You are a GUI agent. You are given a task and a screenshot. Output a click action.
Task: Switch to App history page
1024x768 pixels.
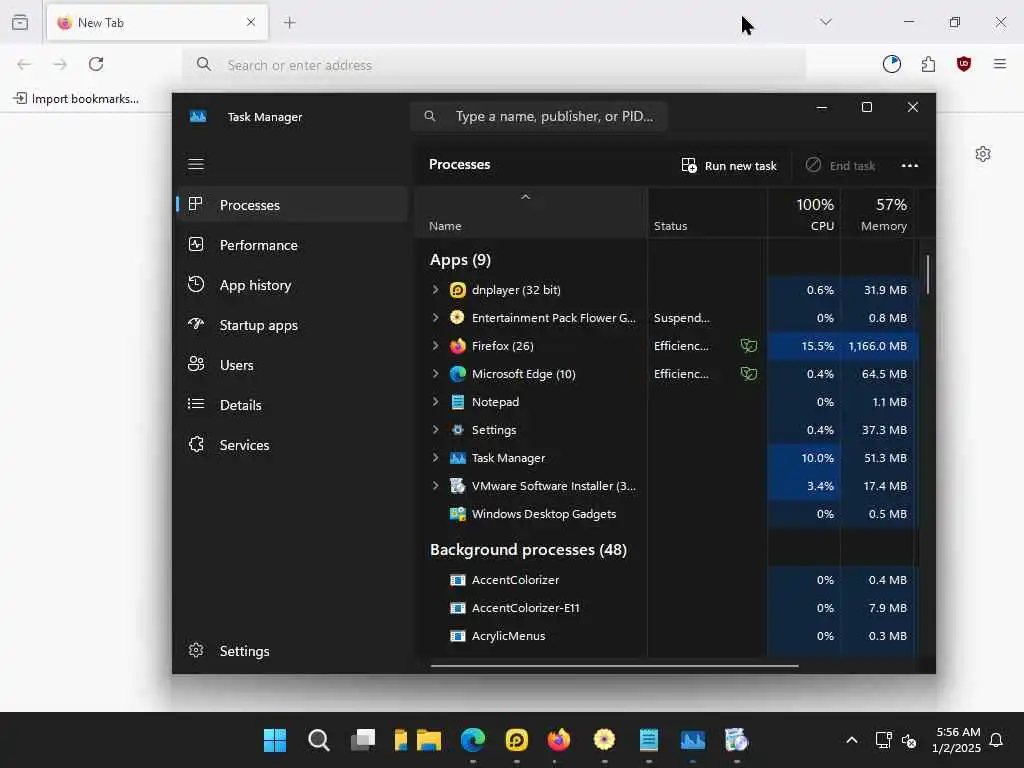[x=293, y=285]
